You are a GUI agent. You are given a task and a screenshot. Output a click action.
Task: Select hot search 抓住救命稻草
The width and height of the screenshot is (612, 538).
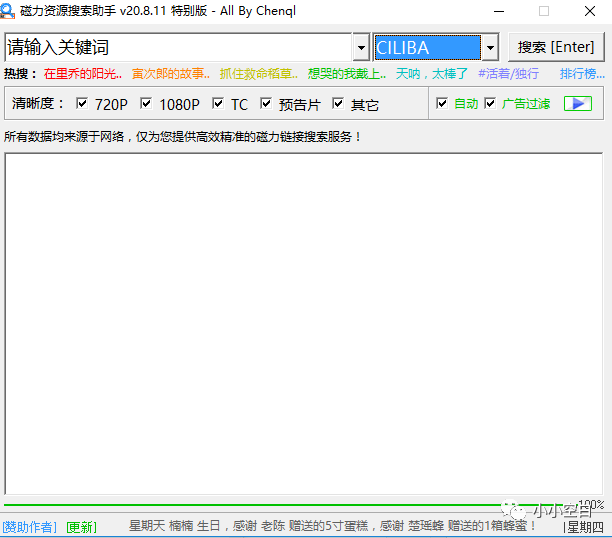coord(259,74)
